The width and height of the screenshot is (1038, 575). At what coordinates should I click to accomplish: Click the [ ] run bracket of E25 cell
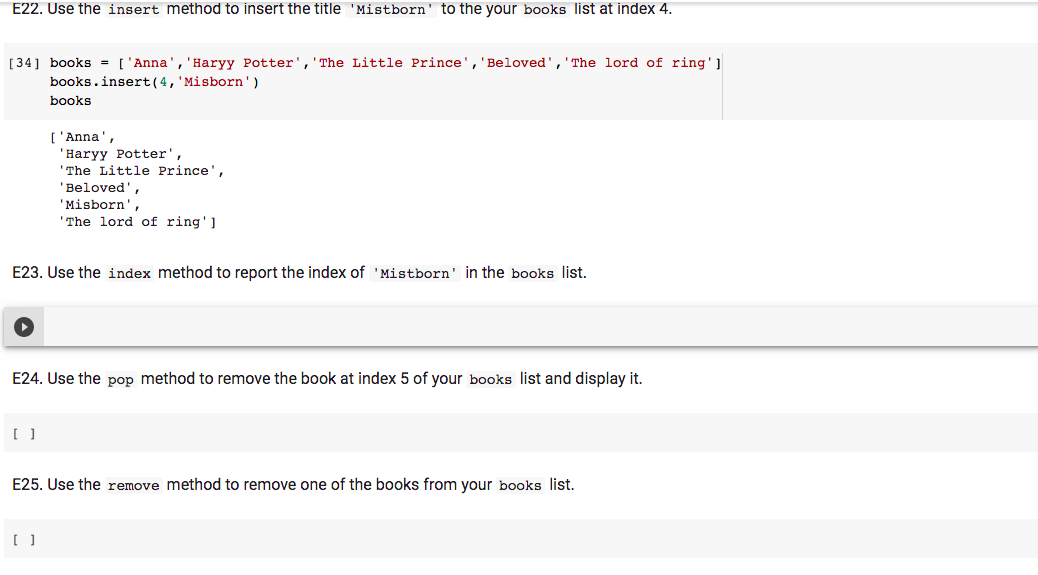point(24,540)
